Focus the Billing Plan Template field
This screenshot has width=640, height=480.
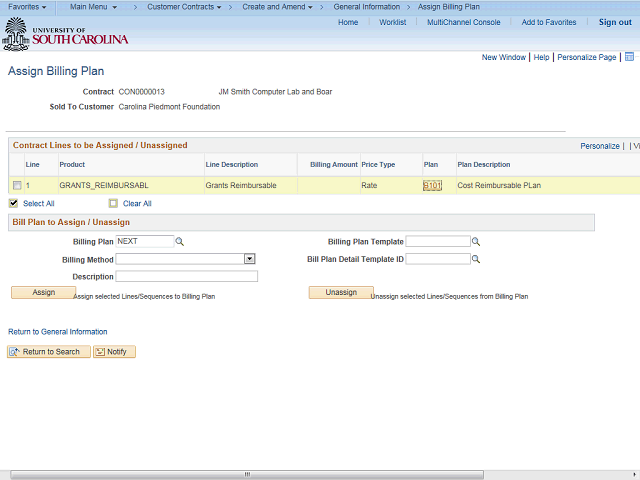(438, 241)
